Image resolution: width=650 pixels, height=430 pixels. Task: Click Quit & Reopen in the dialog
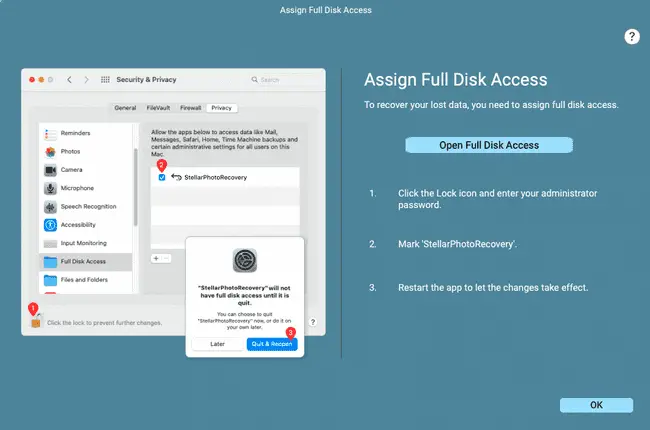272,344
